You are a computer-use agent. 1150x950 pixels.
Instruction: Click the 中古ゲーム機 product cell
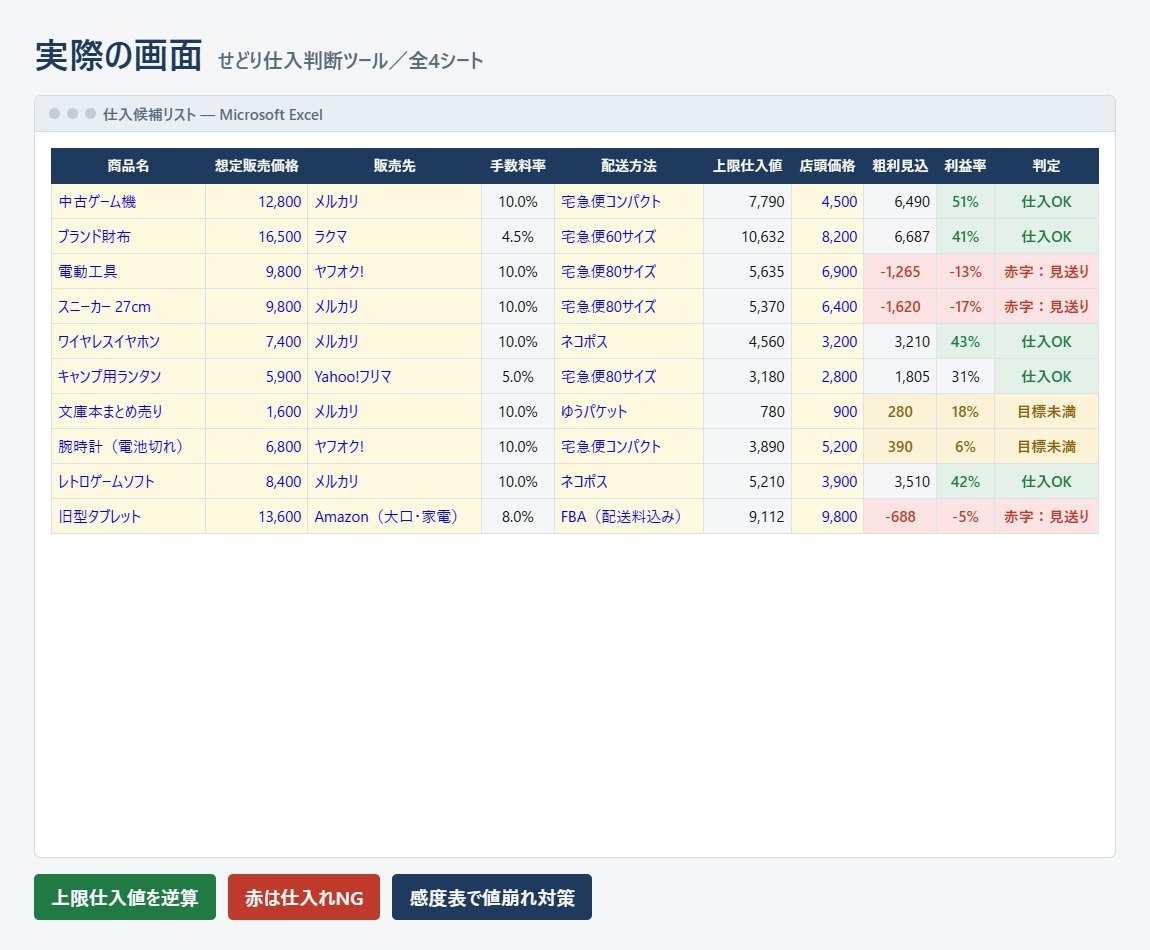point(128,201)
